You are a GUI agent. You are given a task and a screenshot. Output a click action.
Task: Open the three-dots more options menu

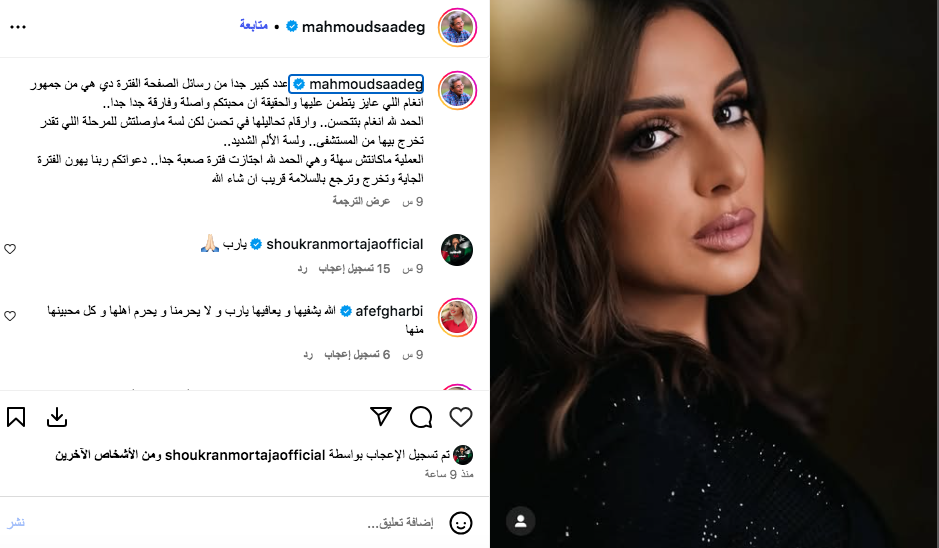(x=18, y=27)
